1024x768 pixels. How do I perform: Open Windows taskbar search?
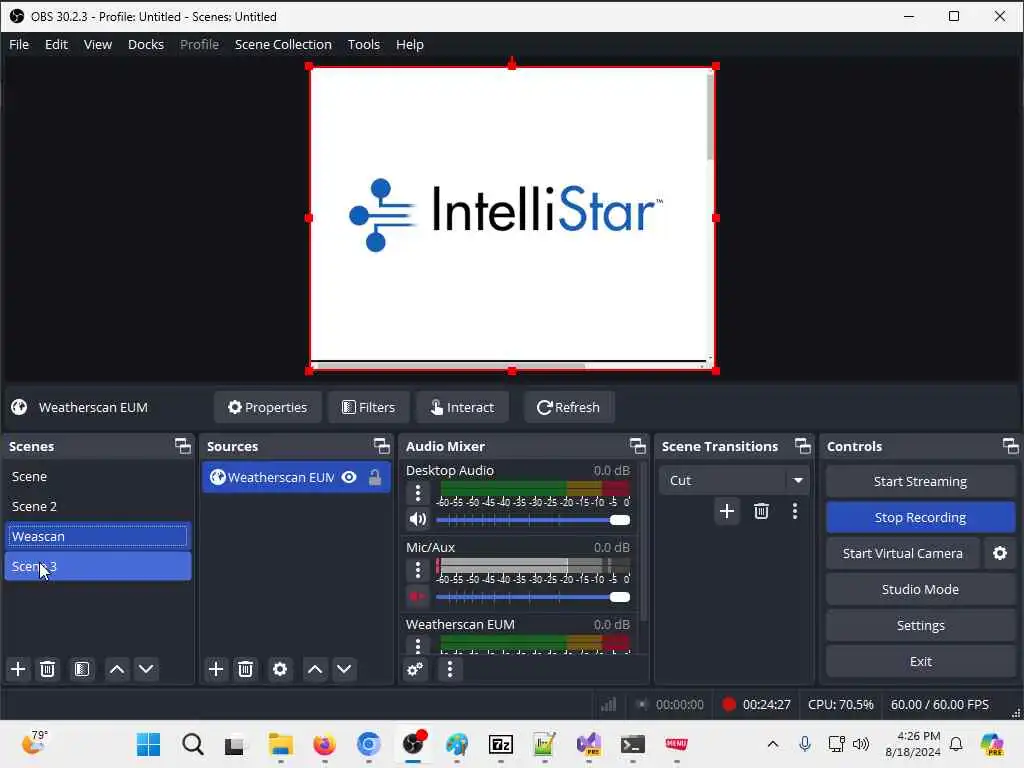point(193,744)
